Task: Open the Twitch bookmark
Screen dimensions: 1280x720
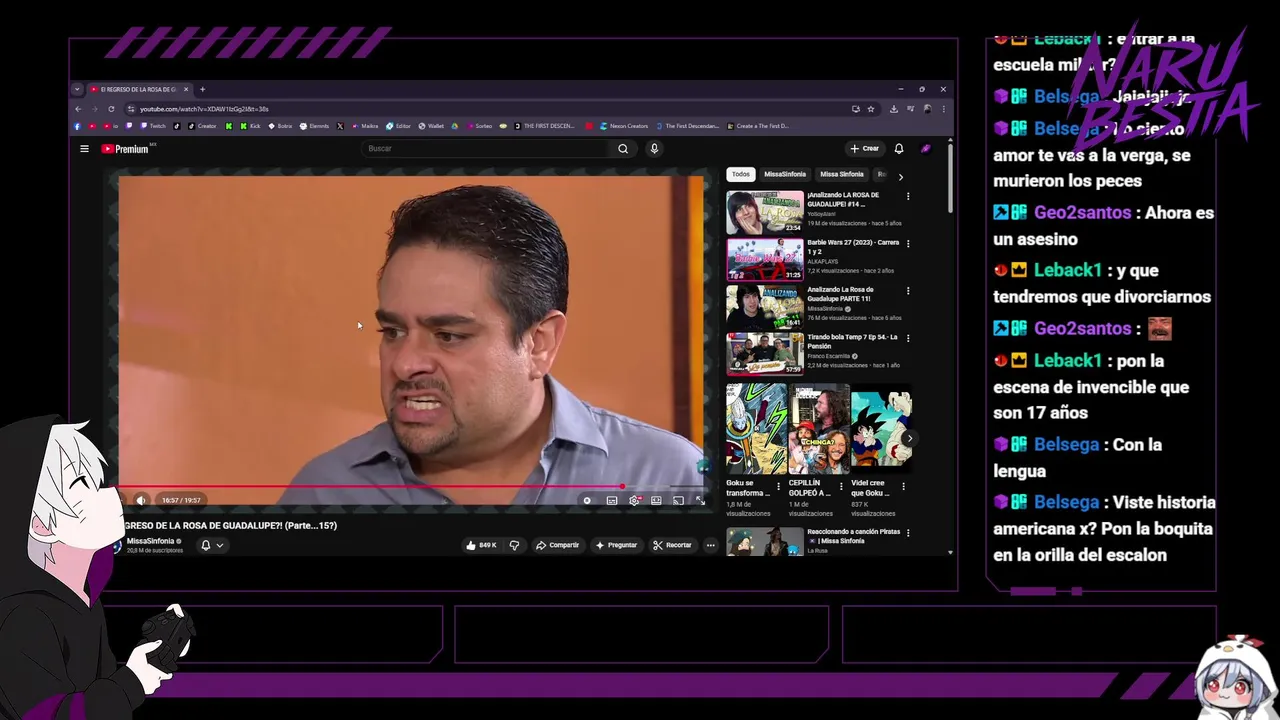Action: coord(154,126)
